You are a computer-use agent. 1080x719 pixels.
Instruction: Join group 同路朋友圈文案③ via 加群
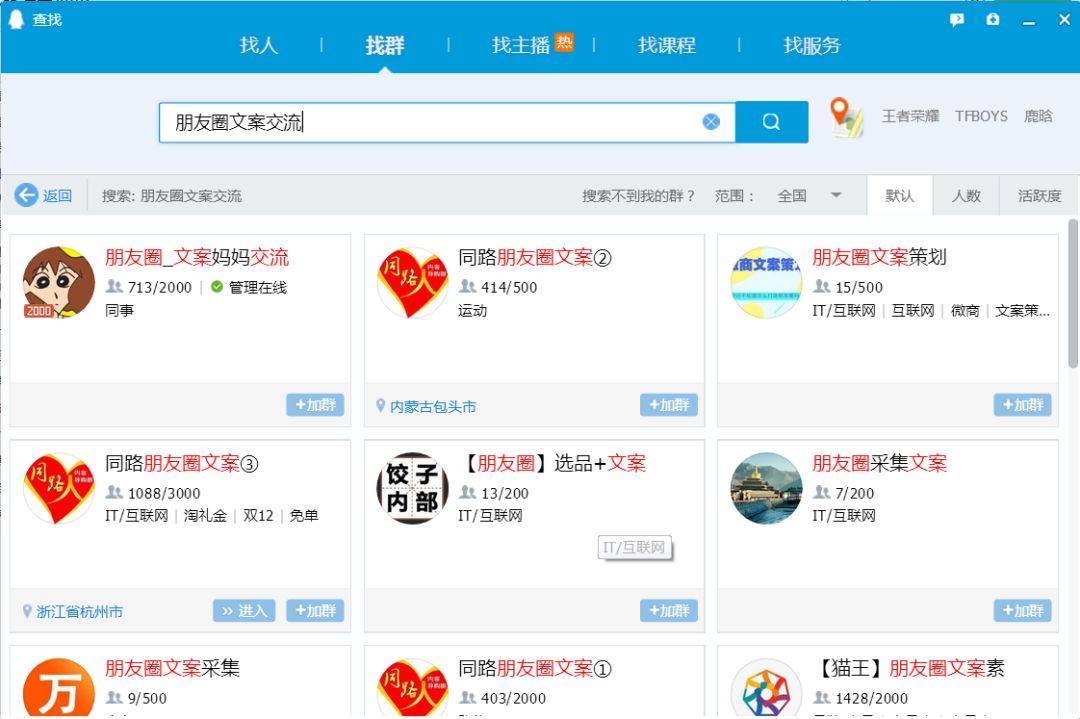(315, 610)
